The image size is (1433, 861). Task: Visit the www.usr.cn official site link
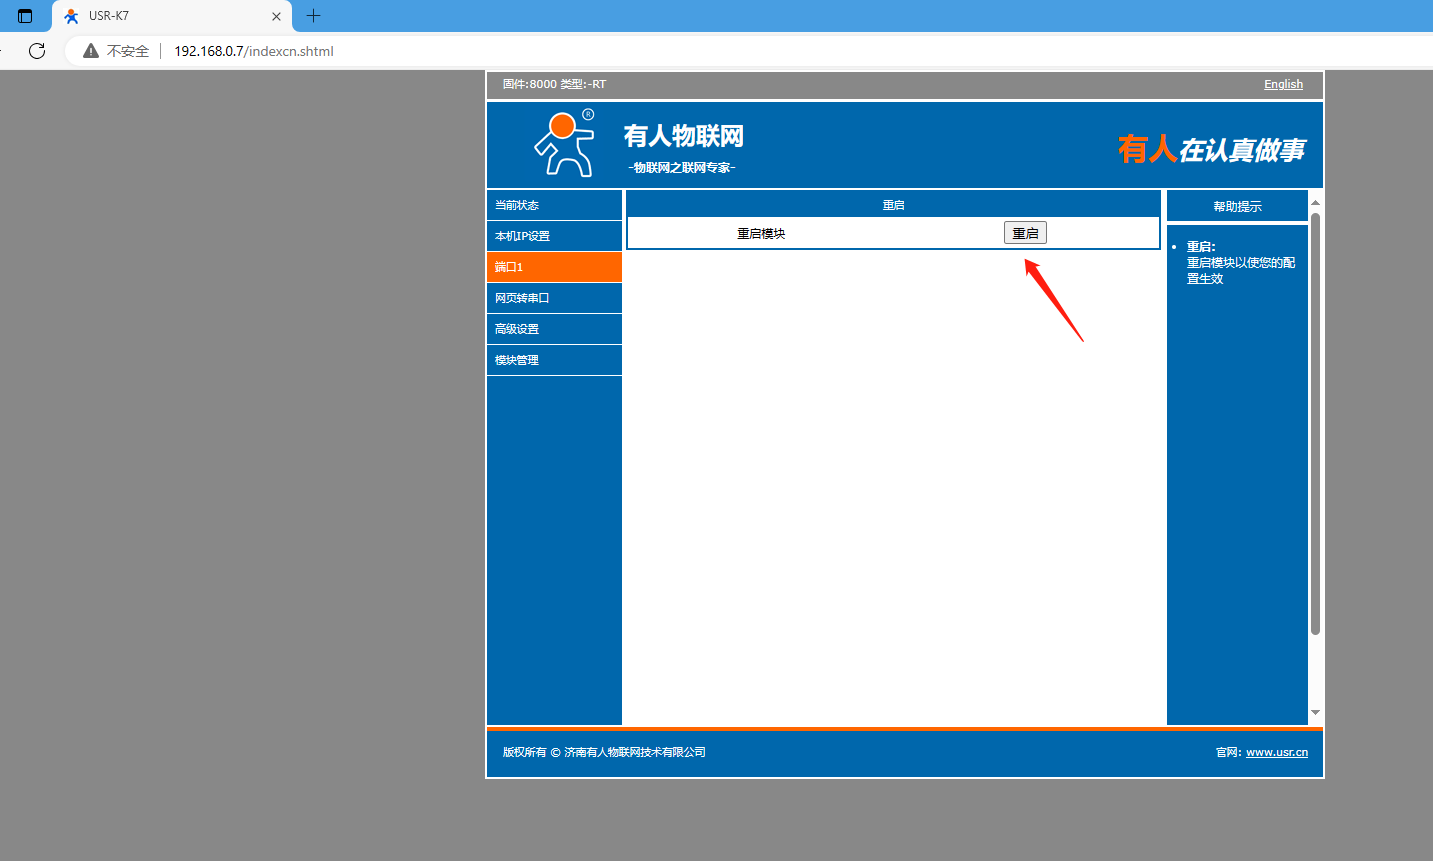click(x=1276, y=752)
